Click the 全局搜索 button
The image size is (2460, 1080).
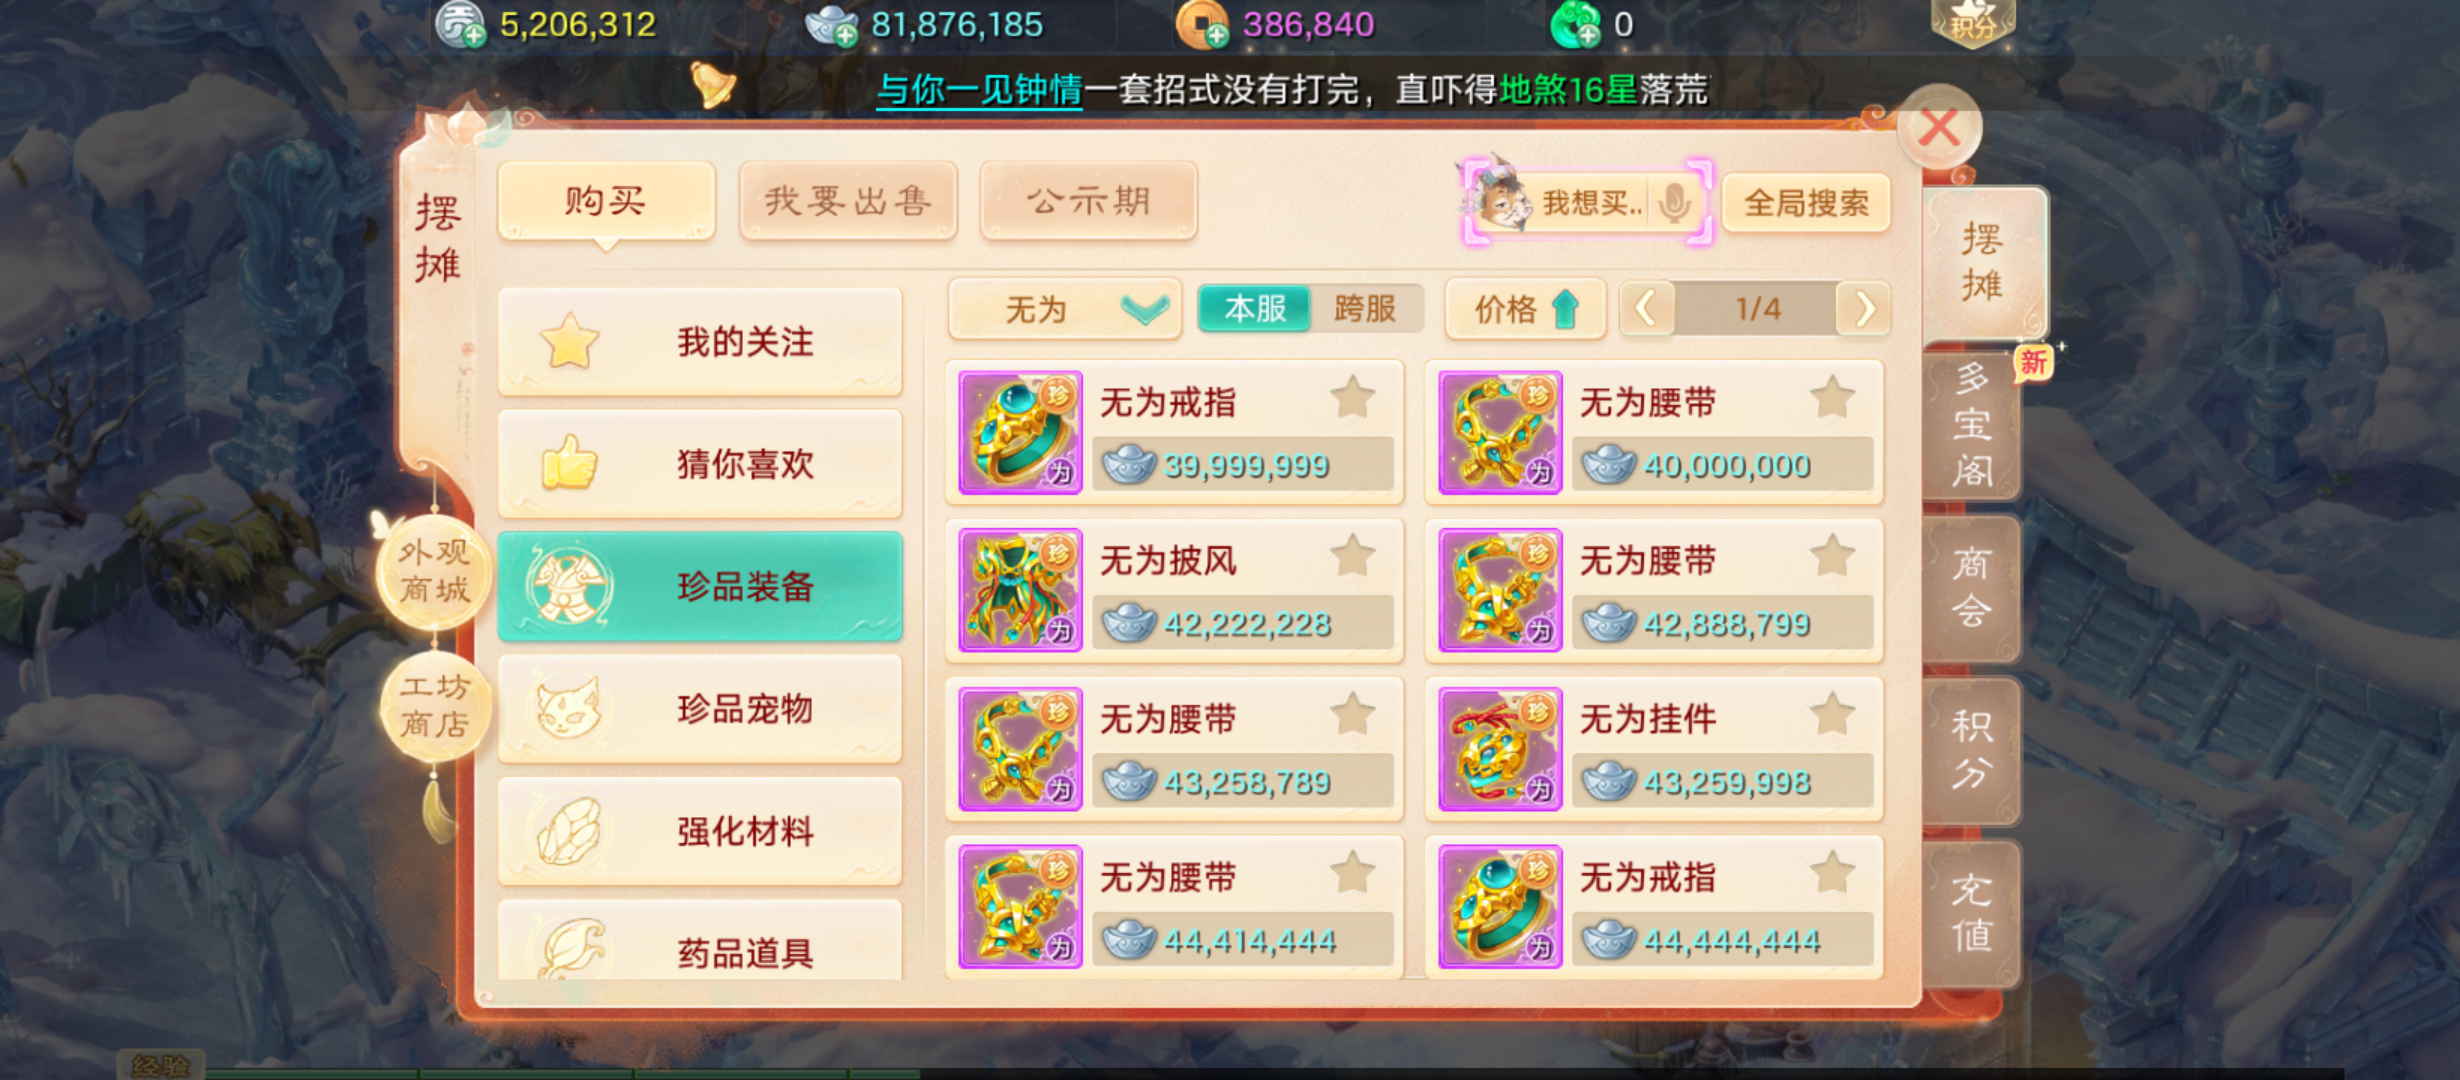point(1806,204)
